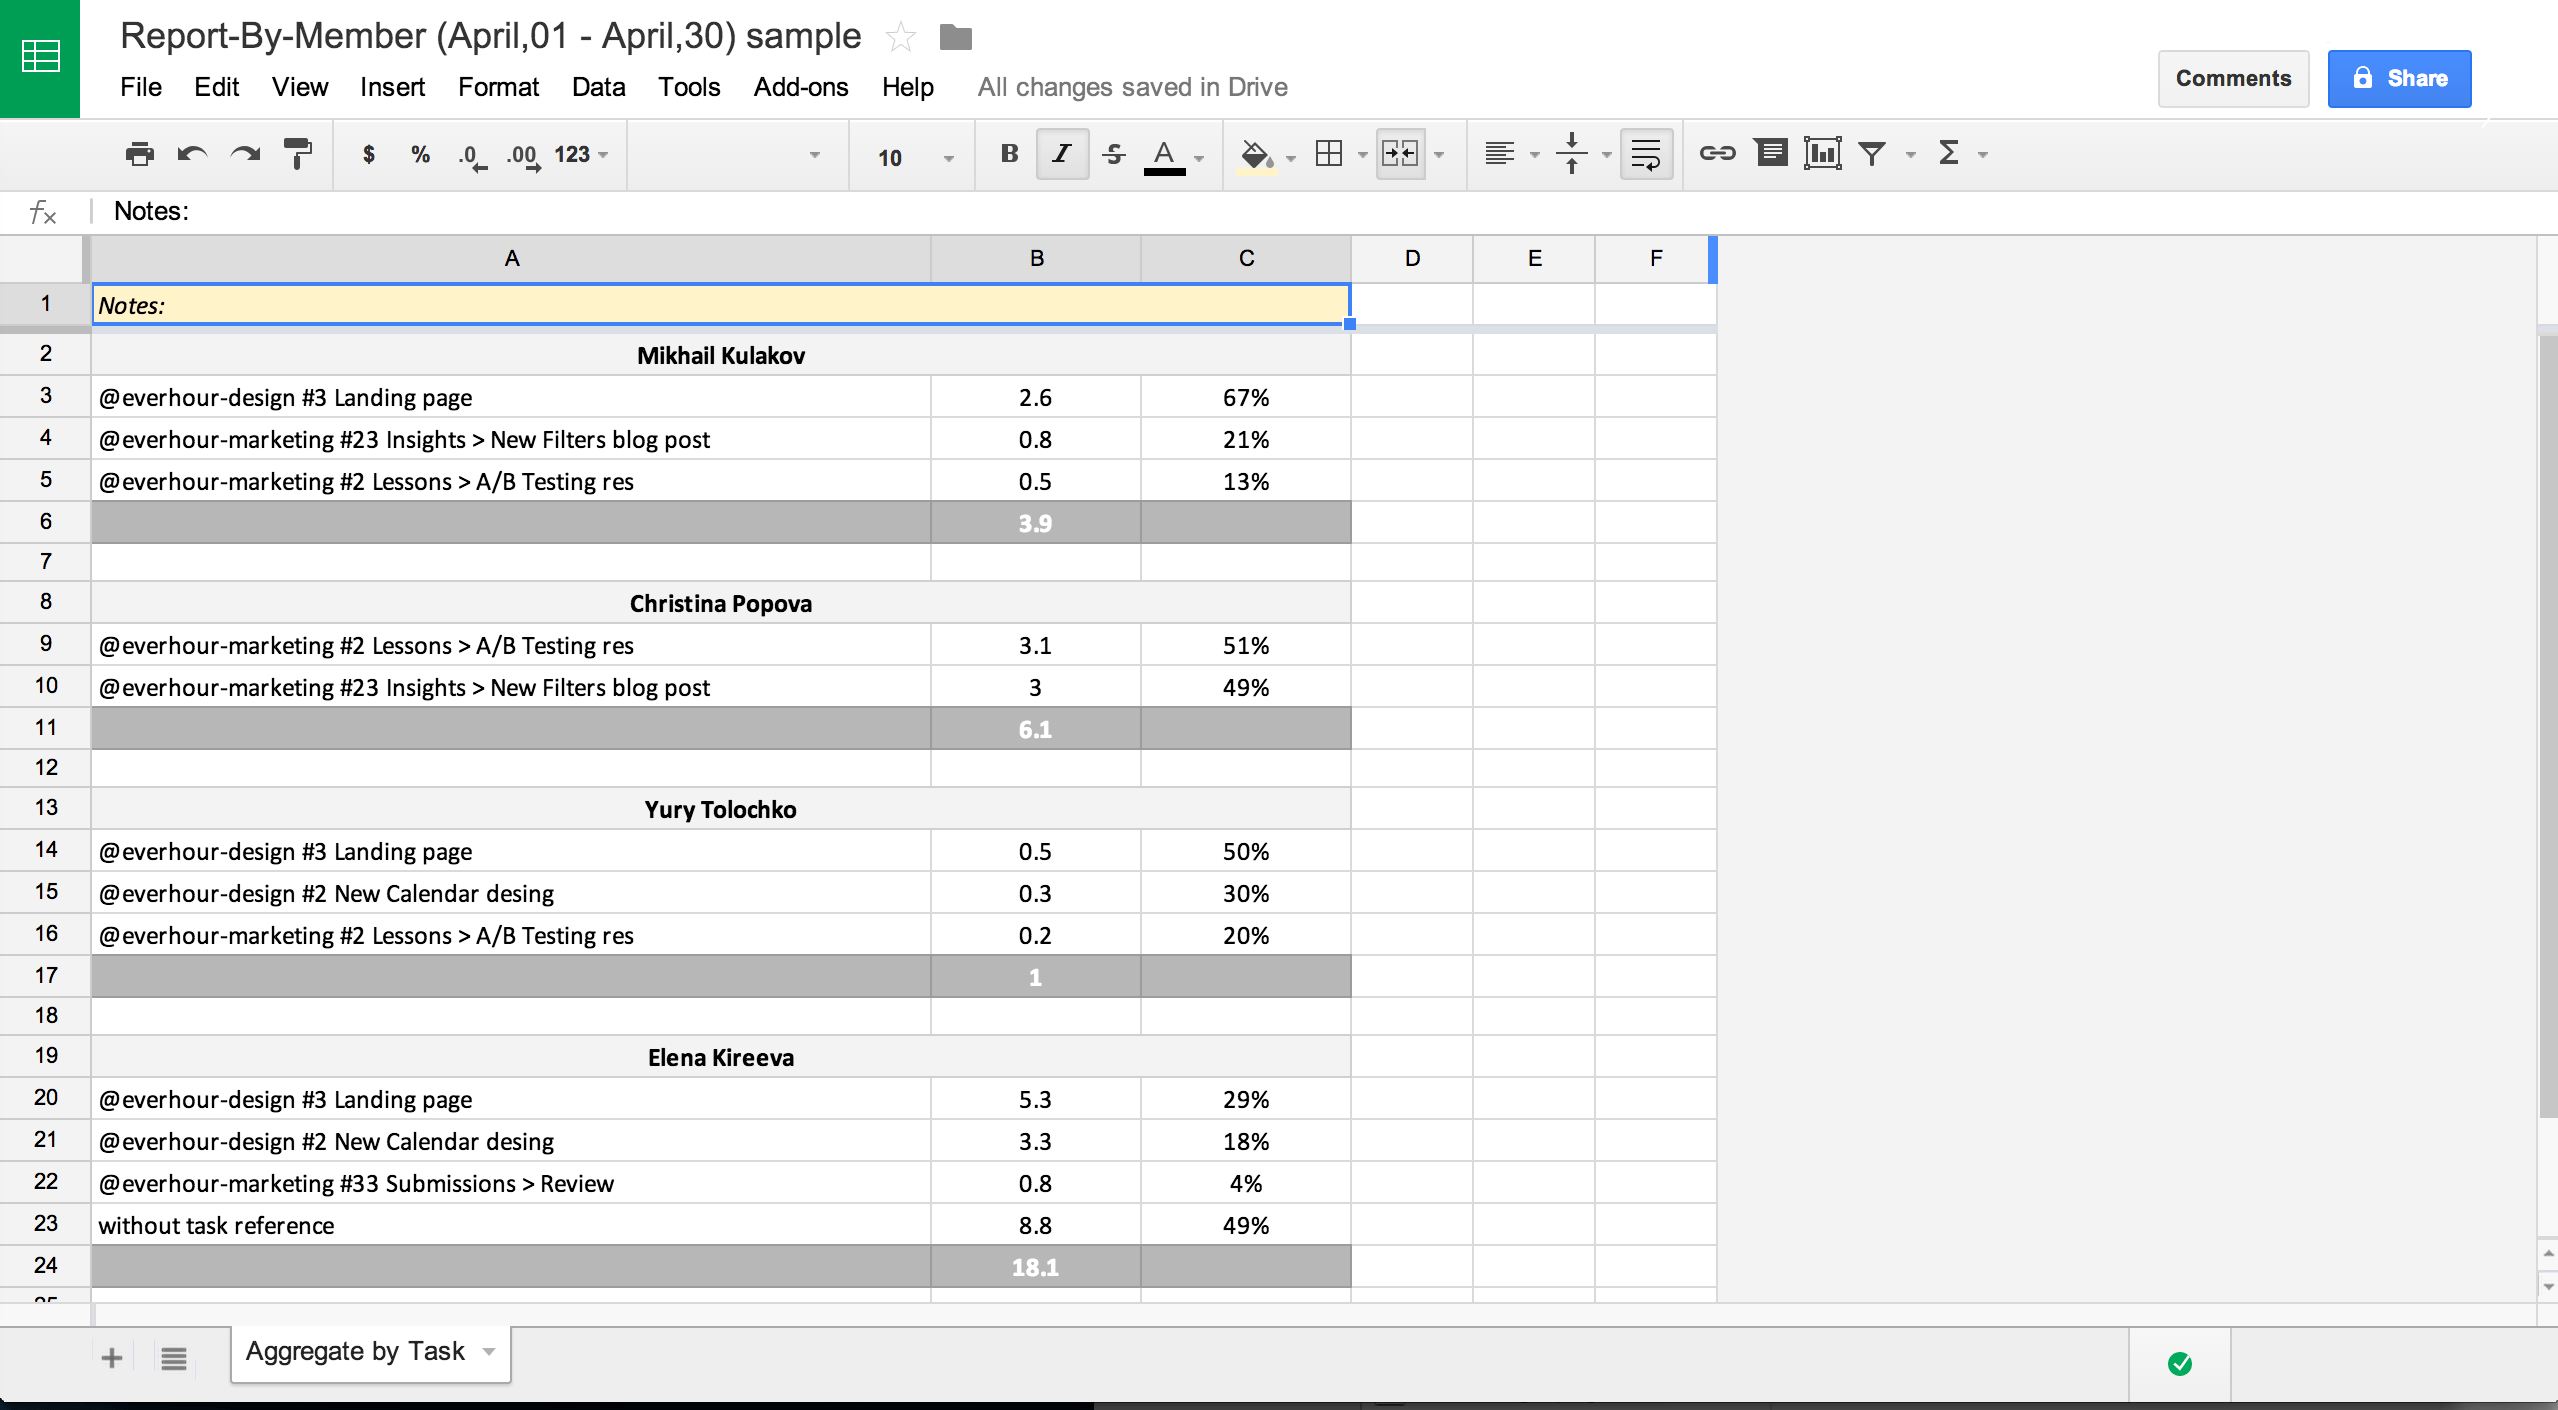Click the insert link icon

coord(1717,154)
